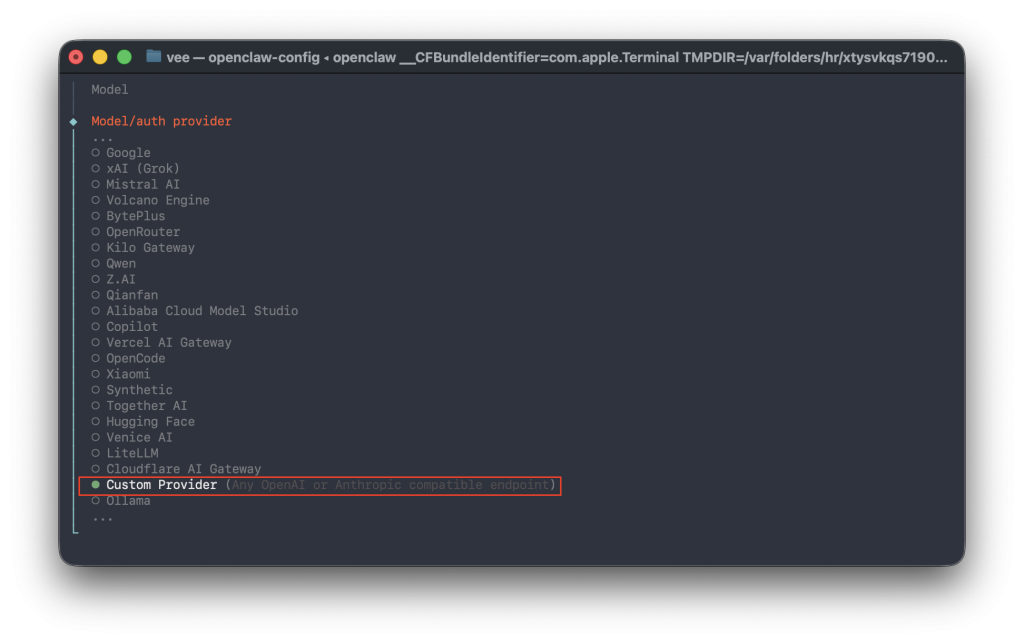Choose the LiteLLM provider entry
This screenshot has height=644, width=1024.
(132, 453)
